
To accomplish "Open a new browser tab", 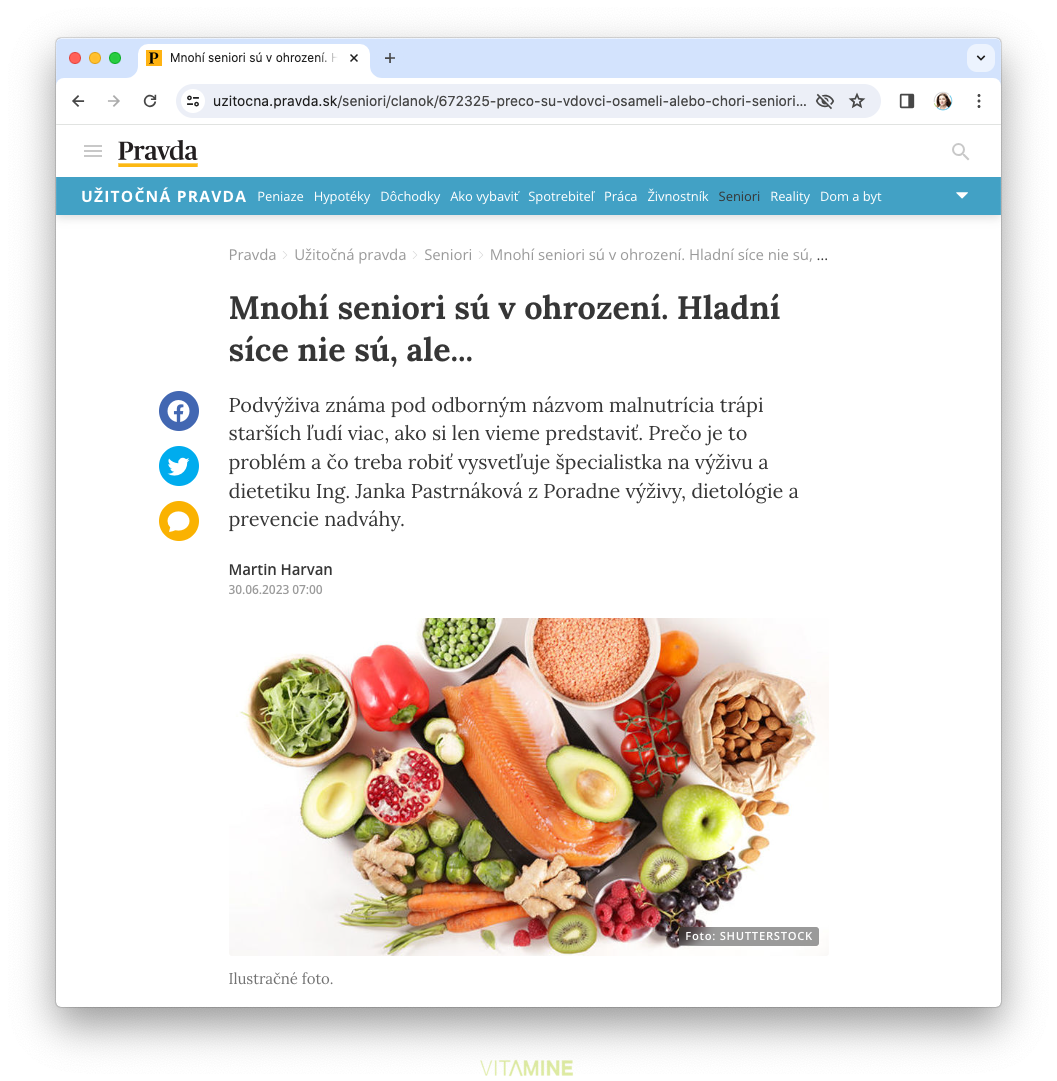I will [x=390, y=58].
